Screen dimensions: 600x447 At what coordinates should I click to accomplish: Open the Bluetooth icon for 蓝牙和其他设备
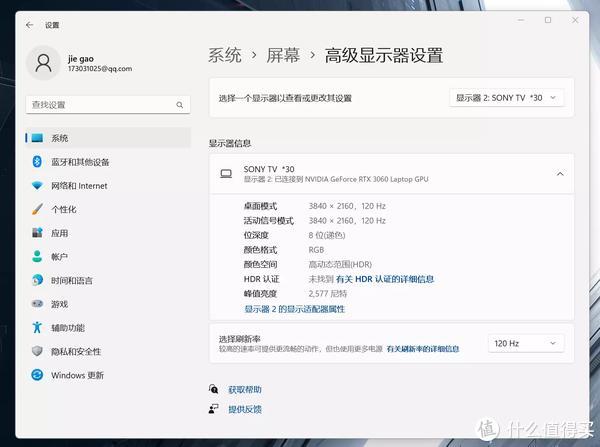pos(37,162)
